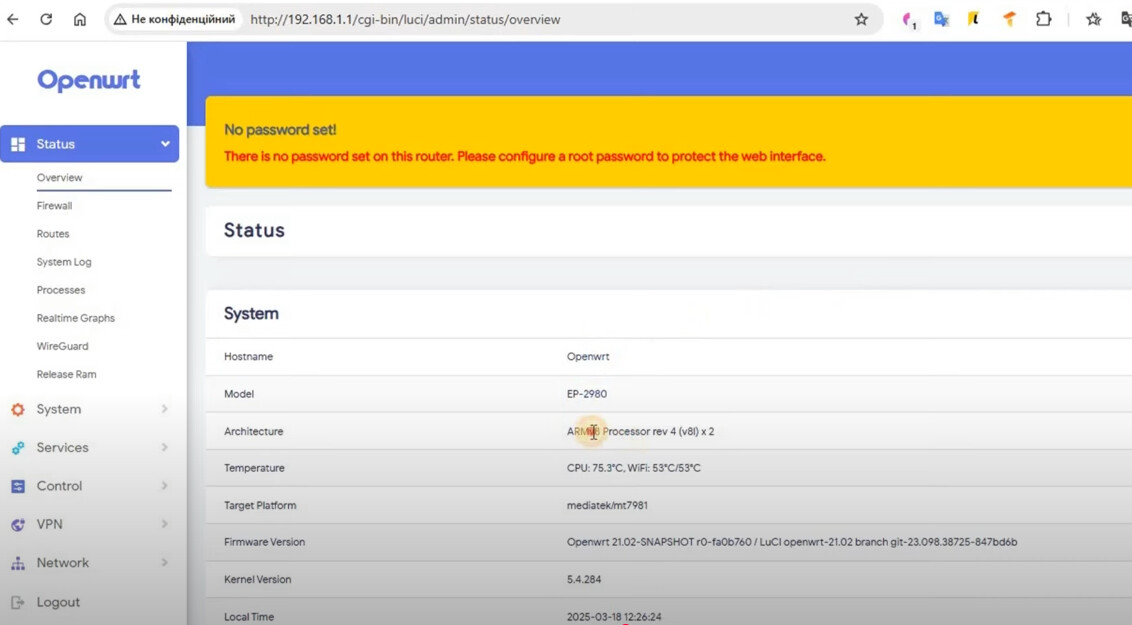
Task: Click the 'Status' page heading
Action: click(254, 230)
